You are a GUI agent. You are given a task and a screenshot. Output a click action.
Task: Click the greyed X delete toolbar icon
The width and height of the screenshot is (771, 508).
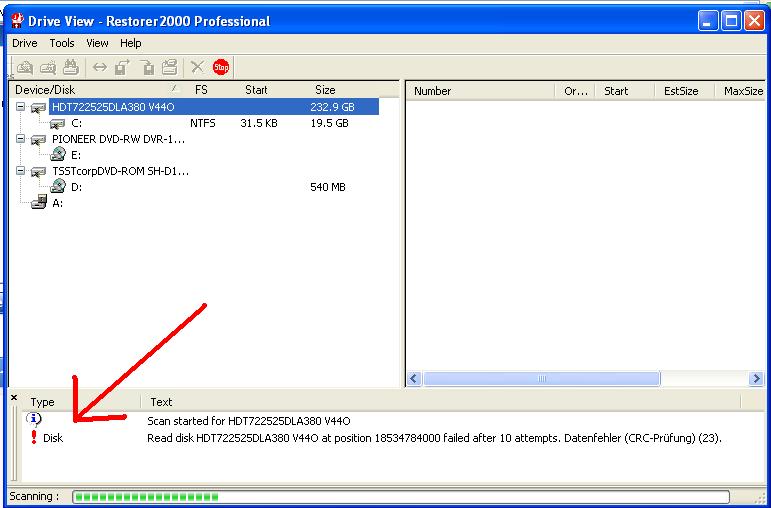point(197,67)
